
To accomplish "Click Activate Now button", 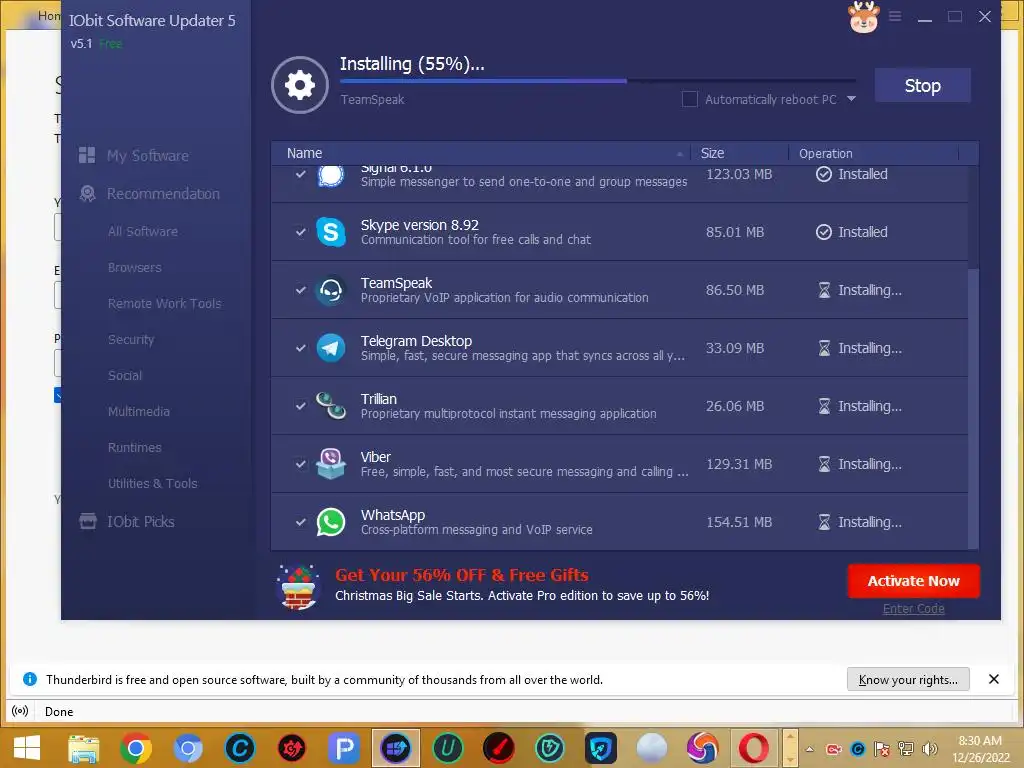I will pos(913,581).
